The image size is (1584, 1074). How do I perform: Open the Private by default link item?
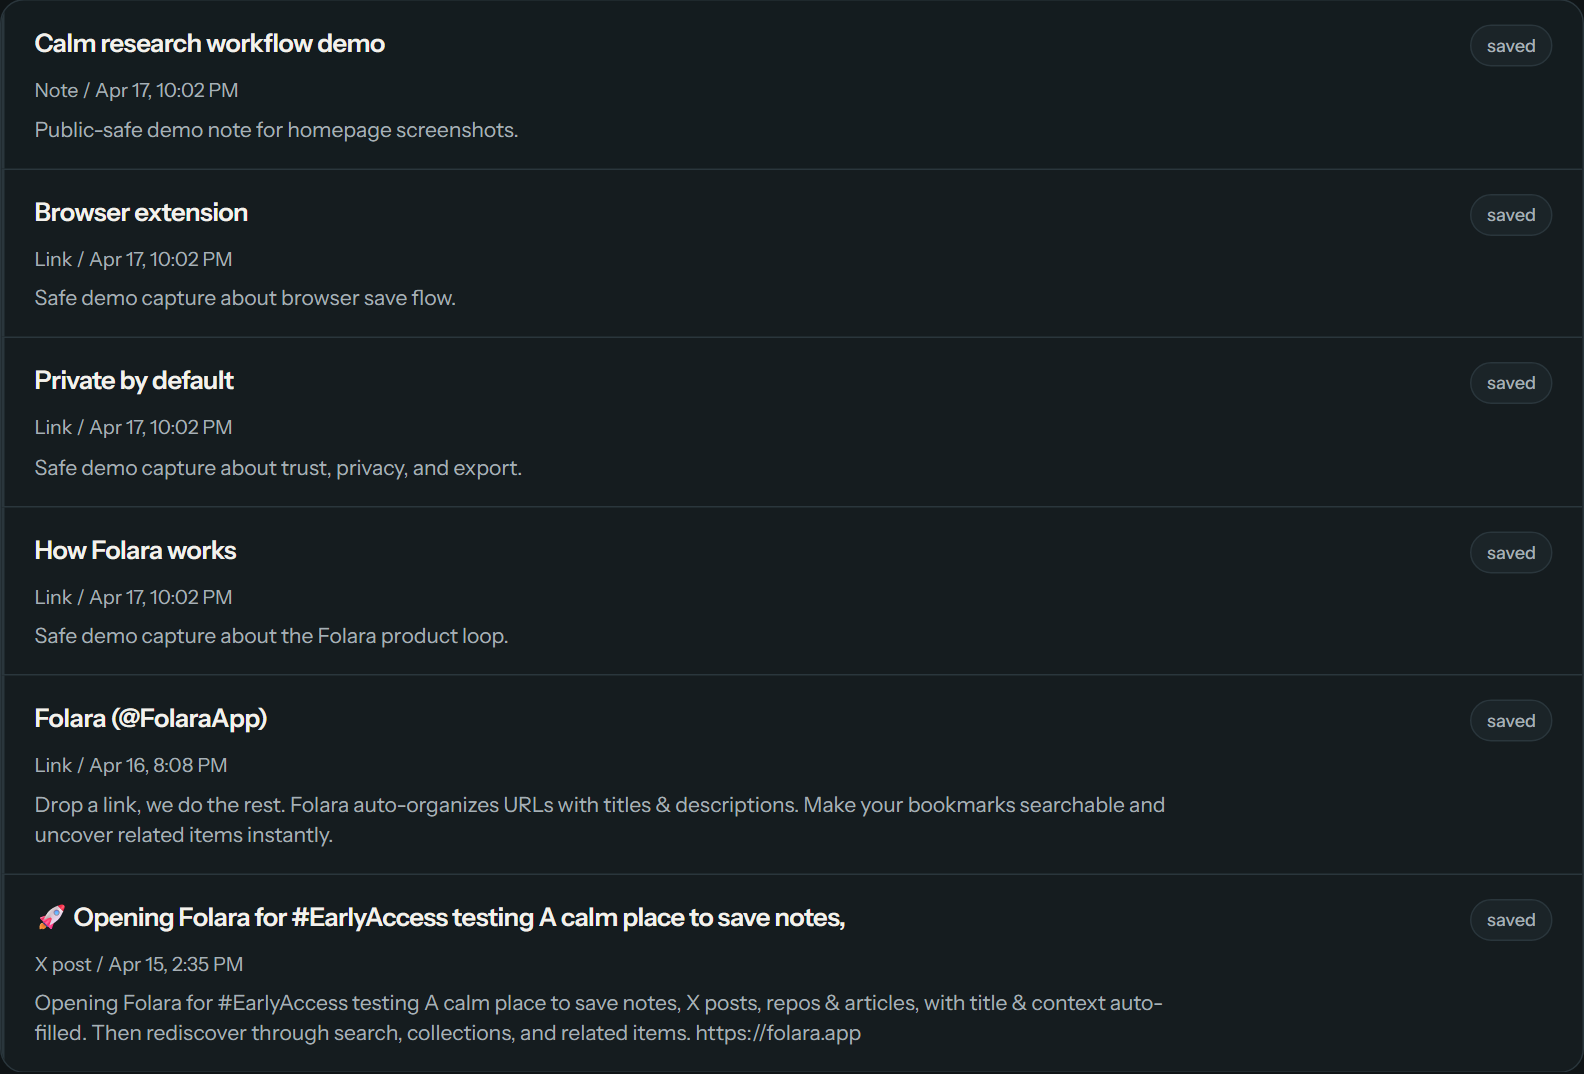[x=134, y=379]
